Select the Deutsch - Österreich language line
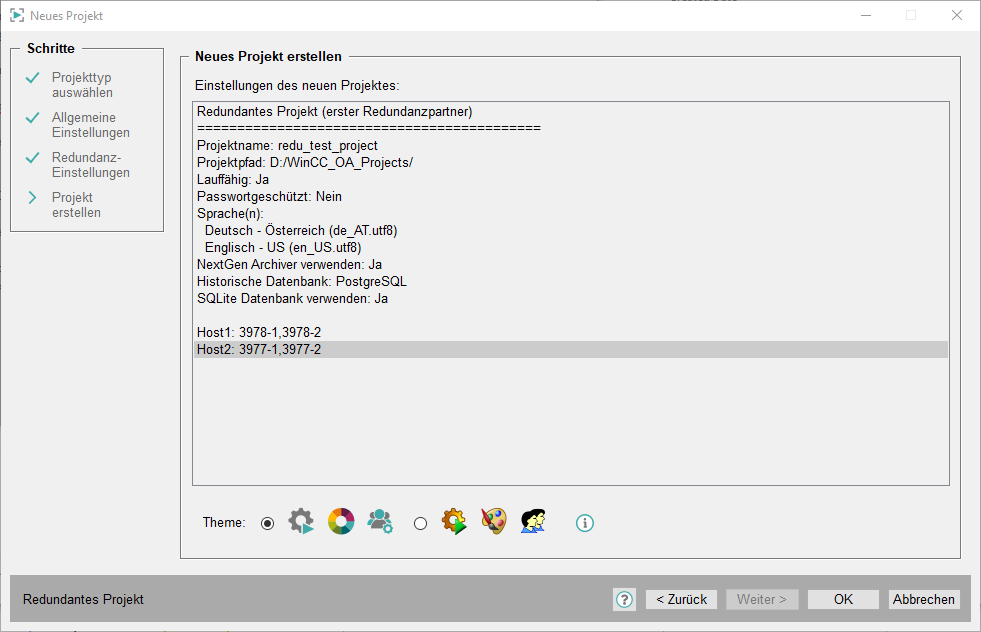This screenshot has height=632, width=981. (x=571, y=230)
